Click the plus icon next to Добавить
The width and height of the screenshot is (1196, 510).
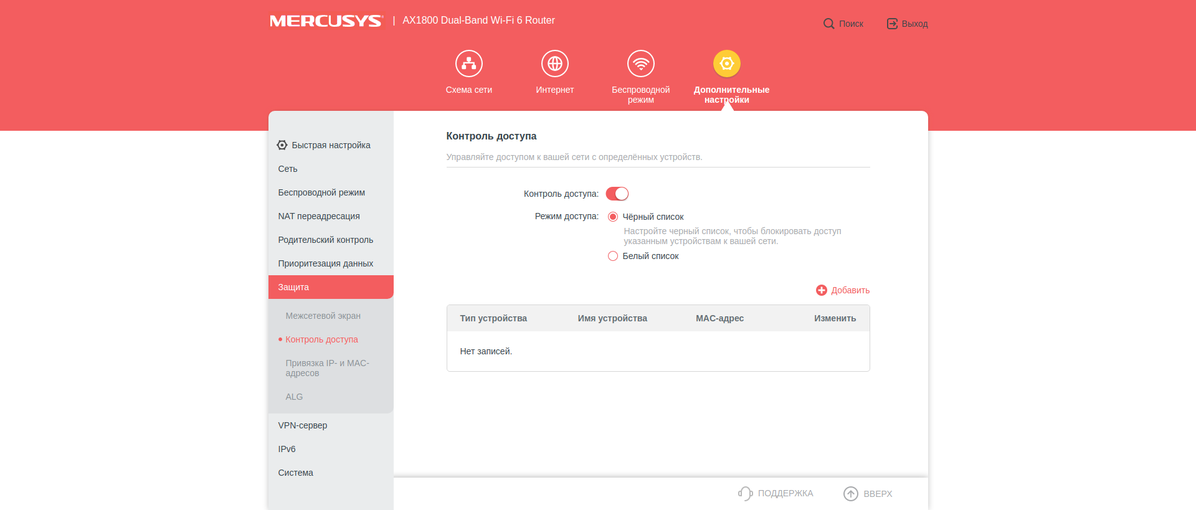click(821, 290)
